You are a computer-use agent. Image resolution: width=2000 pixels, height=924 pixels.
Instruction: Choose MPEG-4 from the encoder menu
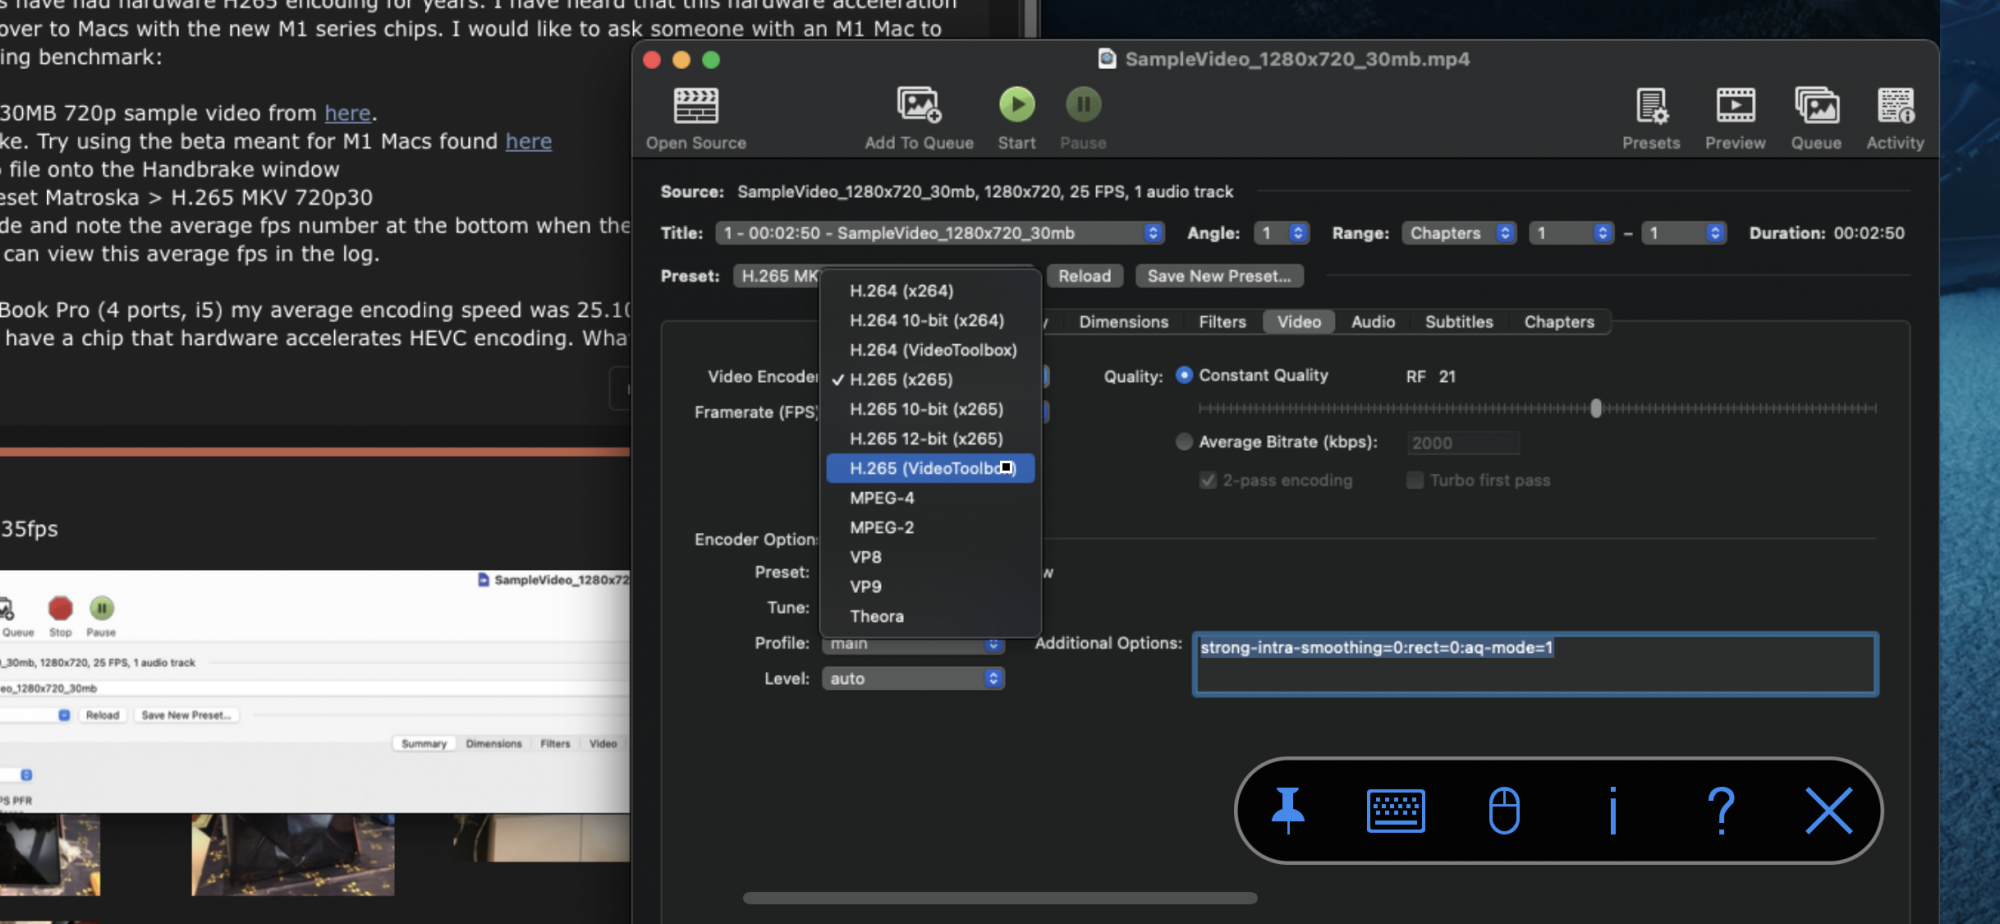click(x=930, y=498)
